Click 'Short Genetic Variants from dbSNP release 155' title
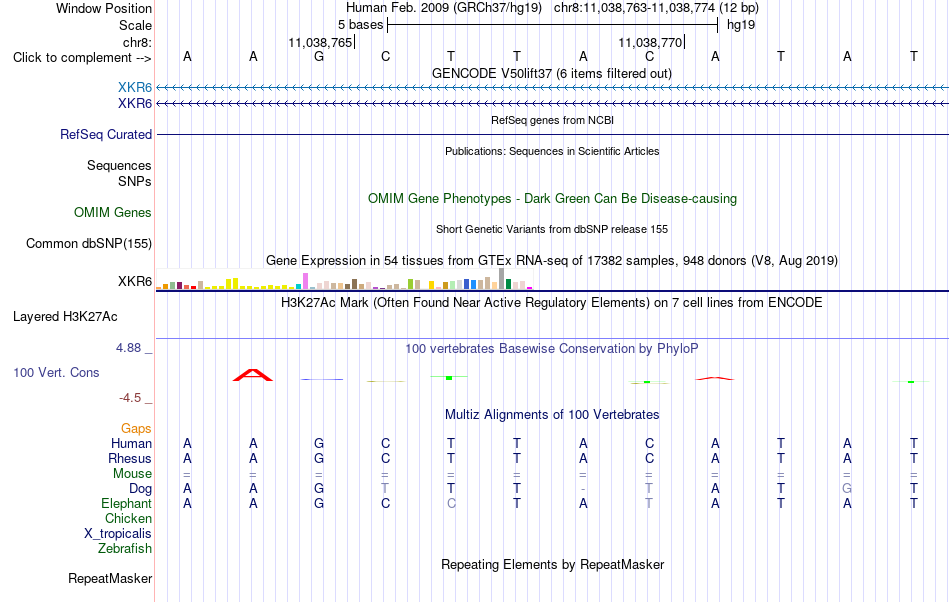The image size is (950, 602). coord(552,229)
